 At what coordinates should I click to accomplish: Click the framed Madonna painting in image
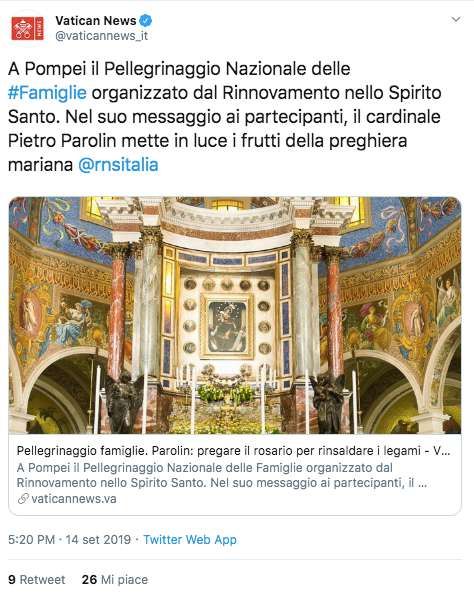(227, 327)
